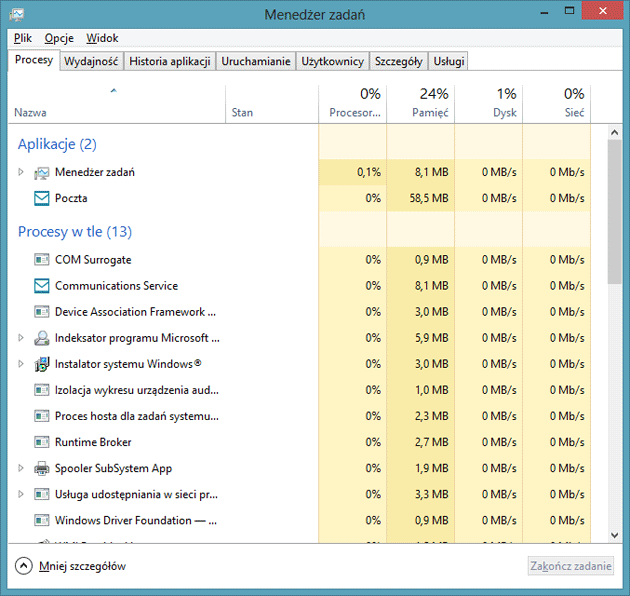630x596 pixels.
Task: Sort by the Procesor column header
Action: pos(353,104)
